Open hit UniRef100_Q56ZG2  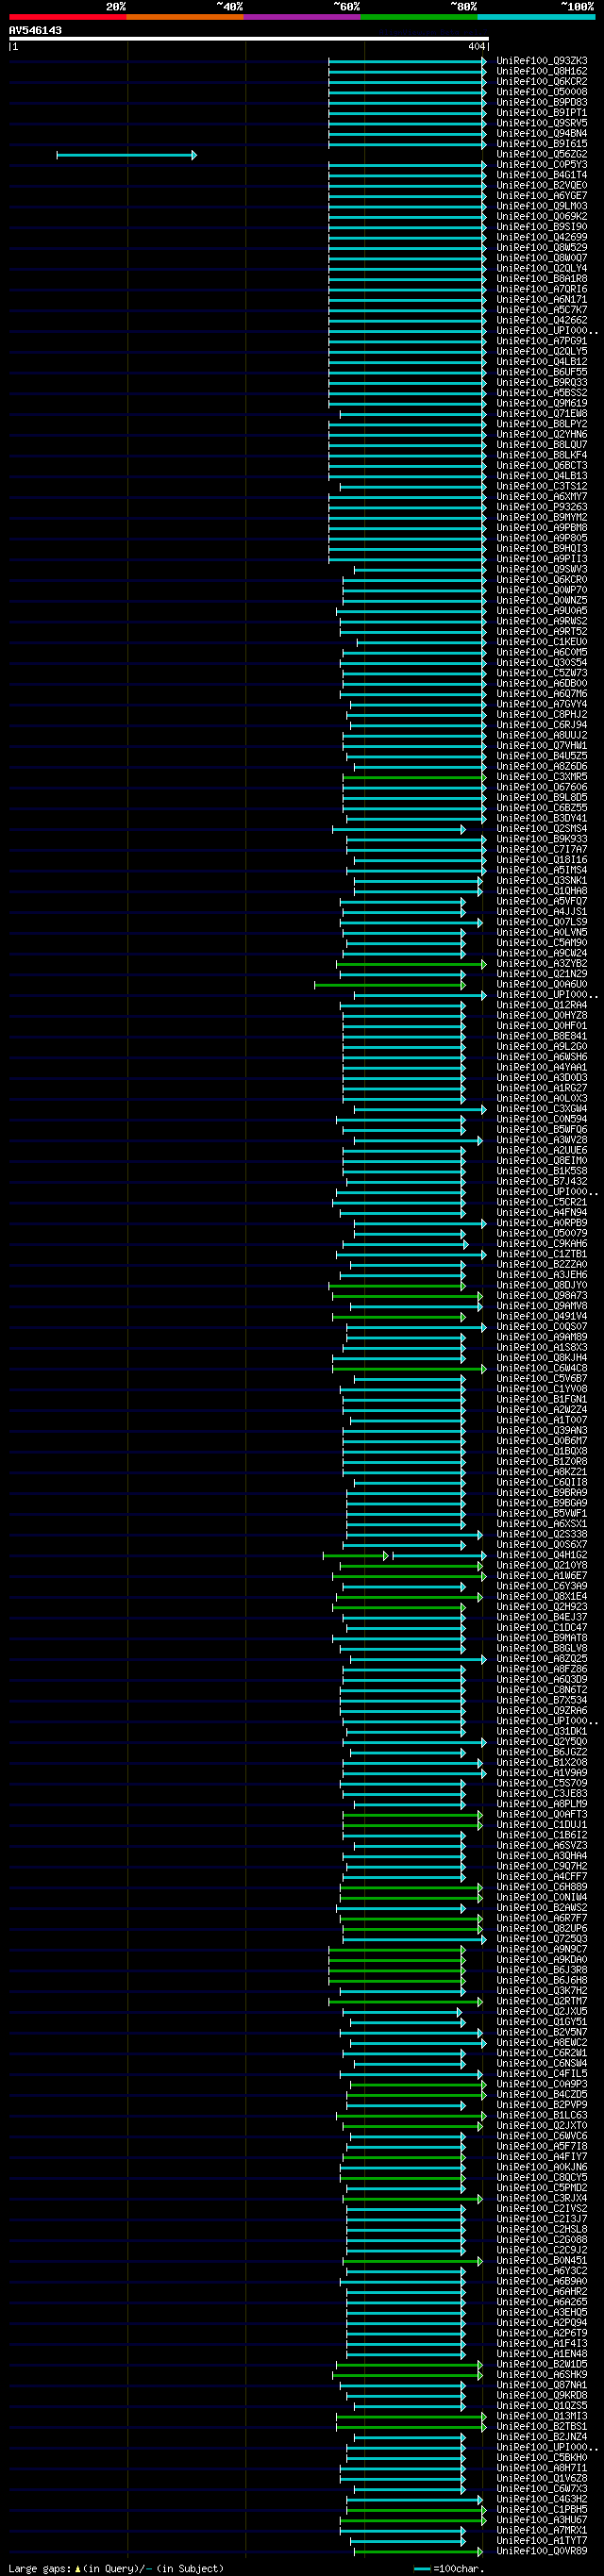542,154
